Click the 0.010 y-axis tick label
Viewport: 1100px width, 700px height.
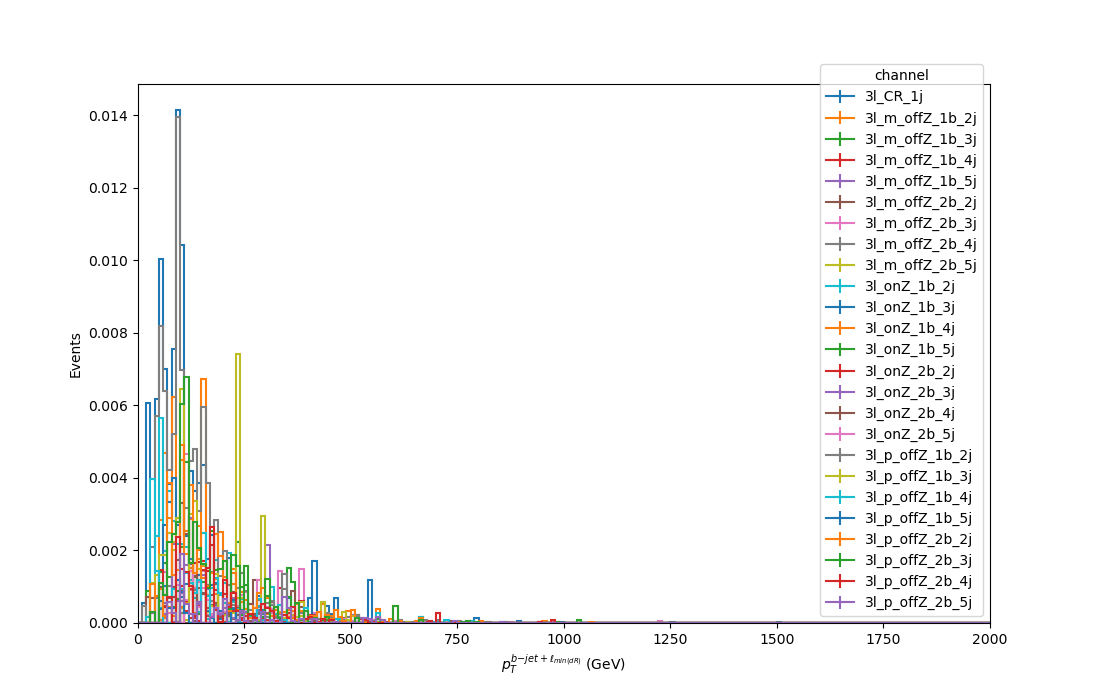click(109, 261)
